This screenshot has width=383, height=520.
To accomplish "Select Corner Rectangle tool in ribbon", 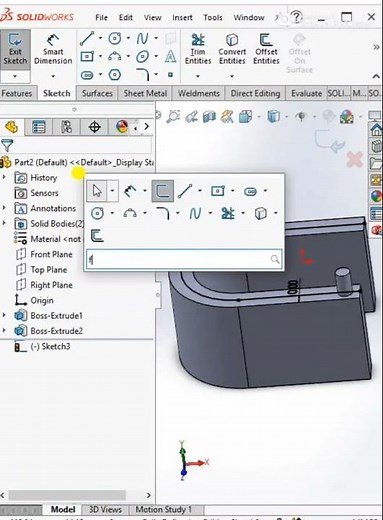I will point(87,56).
